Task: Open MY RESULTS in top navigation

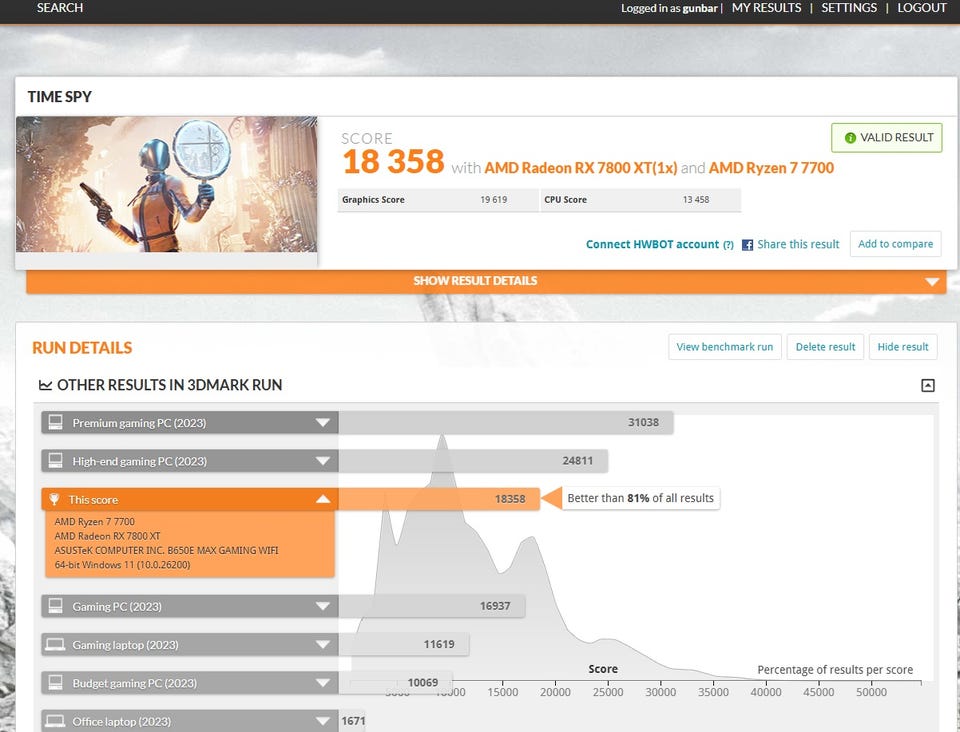Action: click(766, 8)
